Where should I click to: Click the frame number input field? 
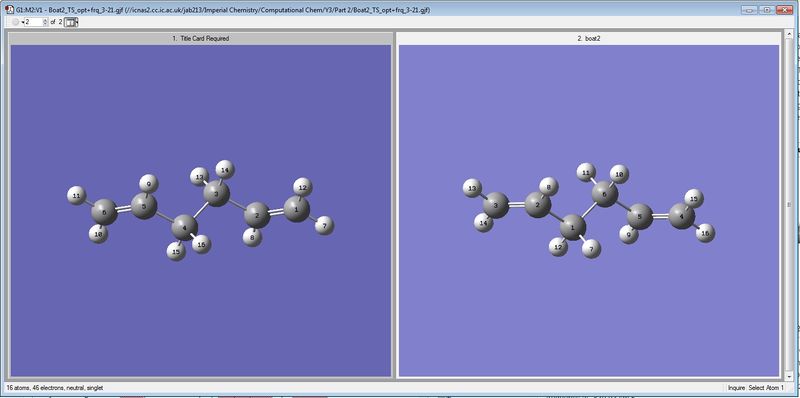pyautogui.click(x=34, y=22)
